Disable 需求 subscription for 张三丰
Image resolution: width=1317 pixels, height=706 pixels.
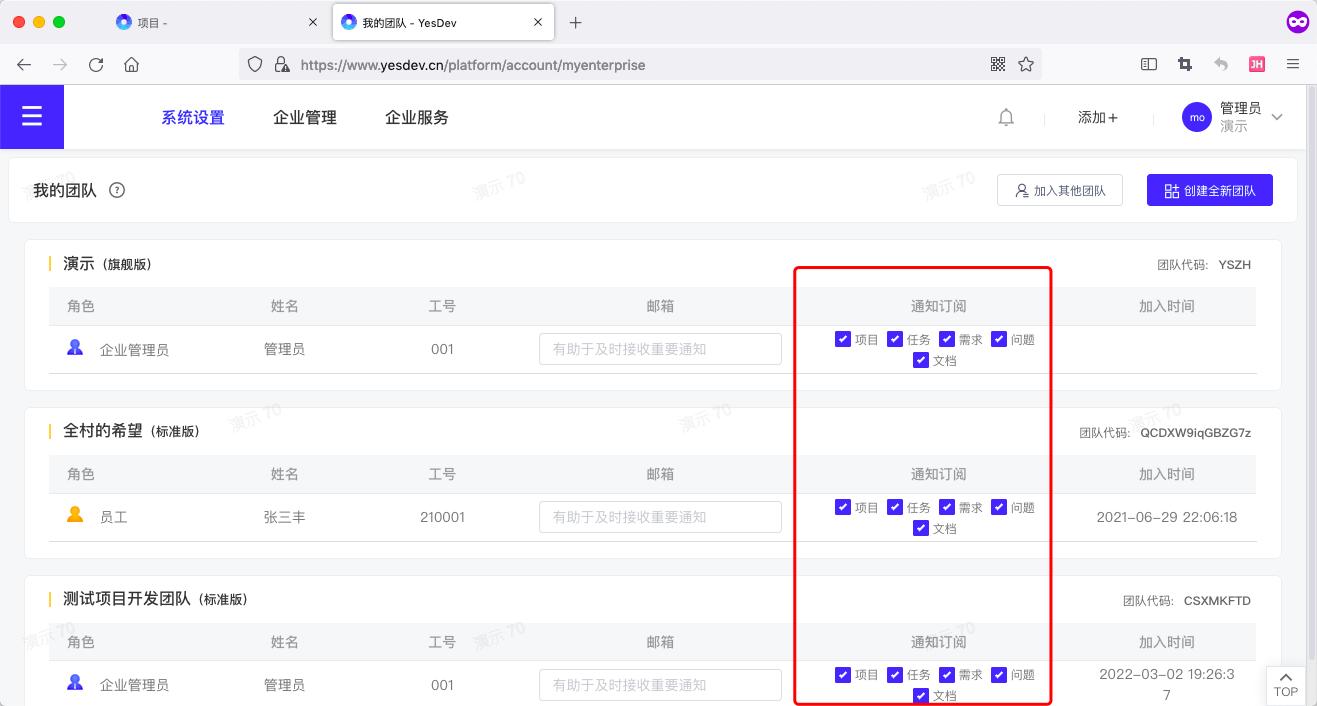(946, 507)
